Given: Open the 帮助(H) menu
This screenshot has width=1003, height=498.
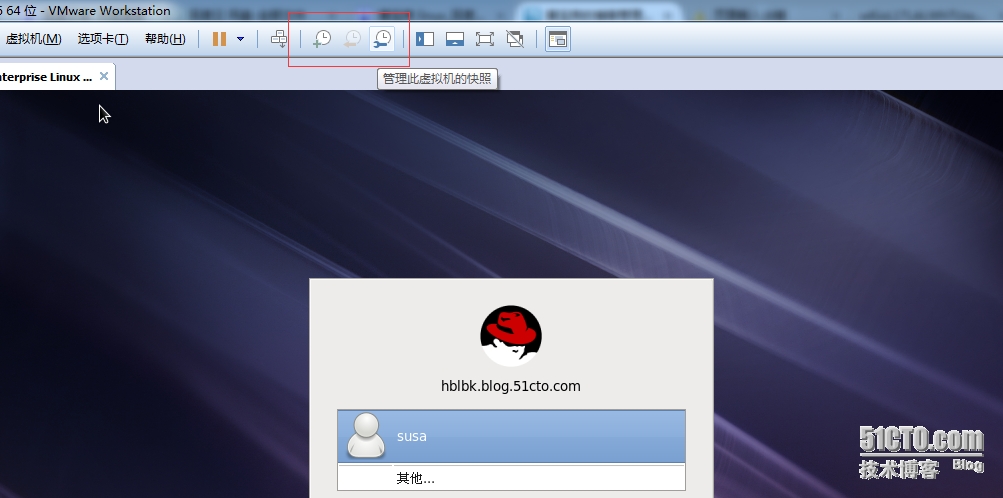Looking at the screenshot, I should [165, 39].
